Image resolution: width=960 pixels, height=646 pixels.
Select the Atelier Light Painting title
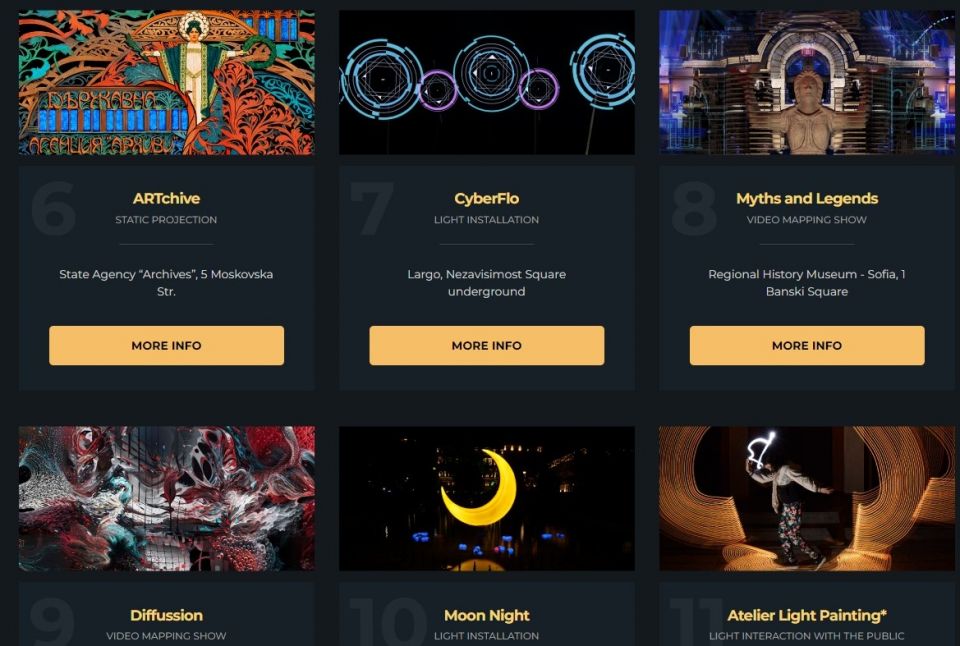coord(807,615)
